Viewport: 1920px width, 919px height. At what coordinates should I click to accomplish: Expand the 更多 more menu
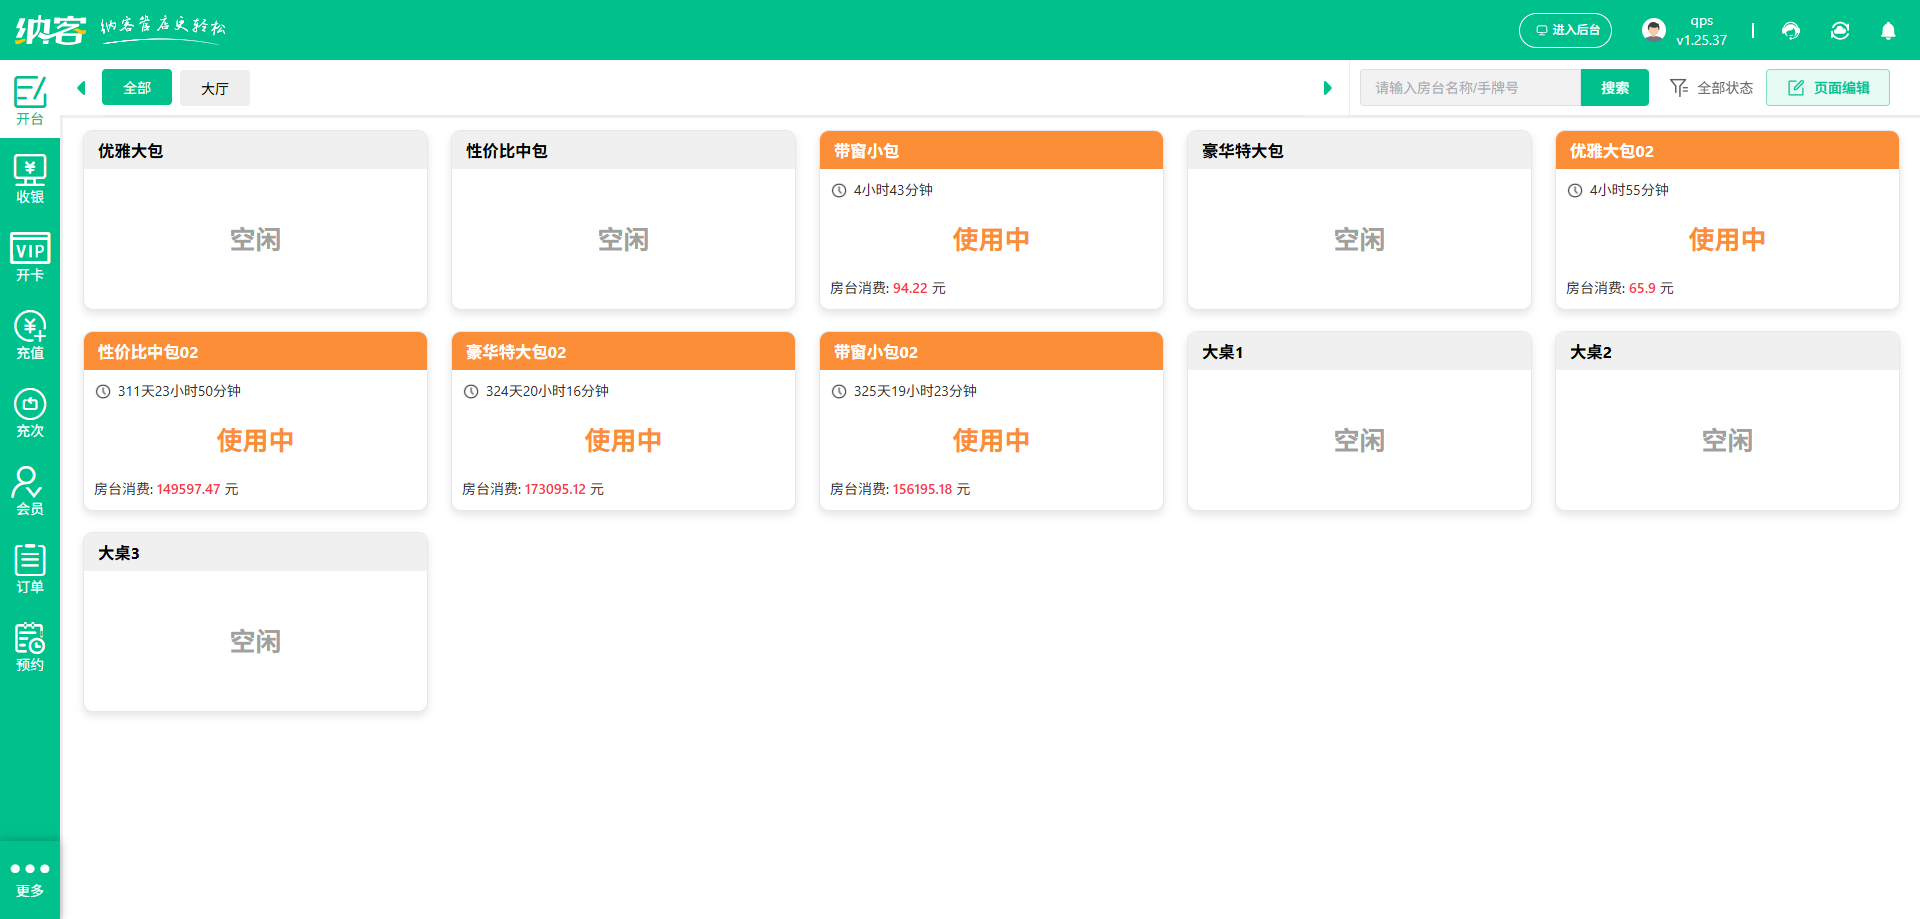pyautogui.click(x=30, y=878)
